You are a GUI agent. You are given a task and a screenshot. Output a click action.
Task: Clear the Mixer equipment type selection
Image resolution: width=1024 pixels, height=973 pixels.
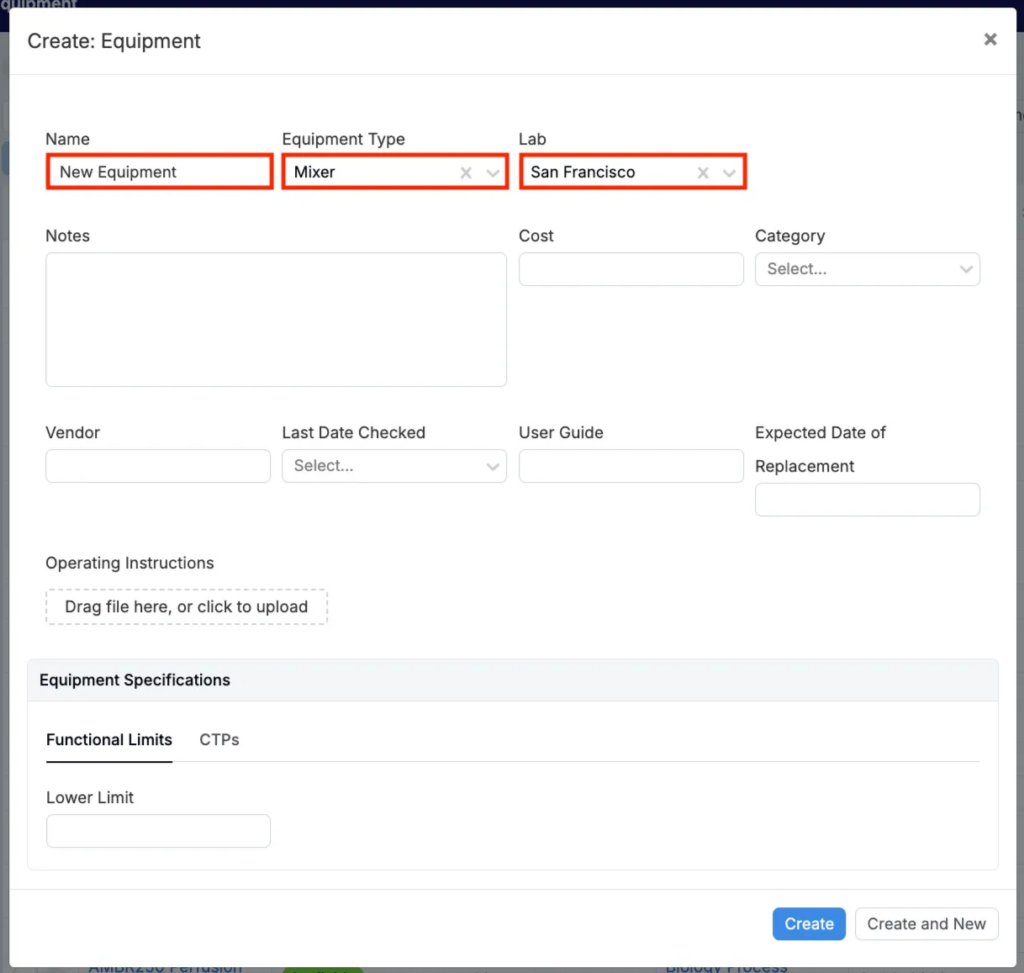click(466, 173)
